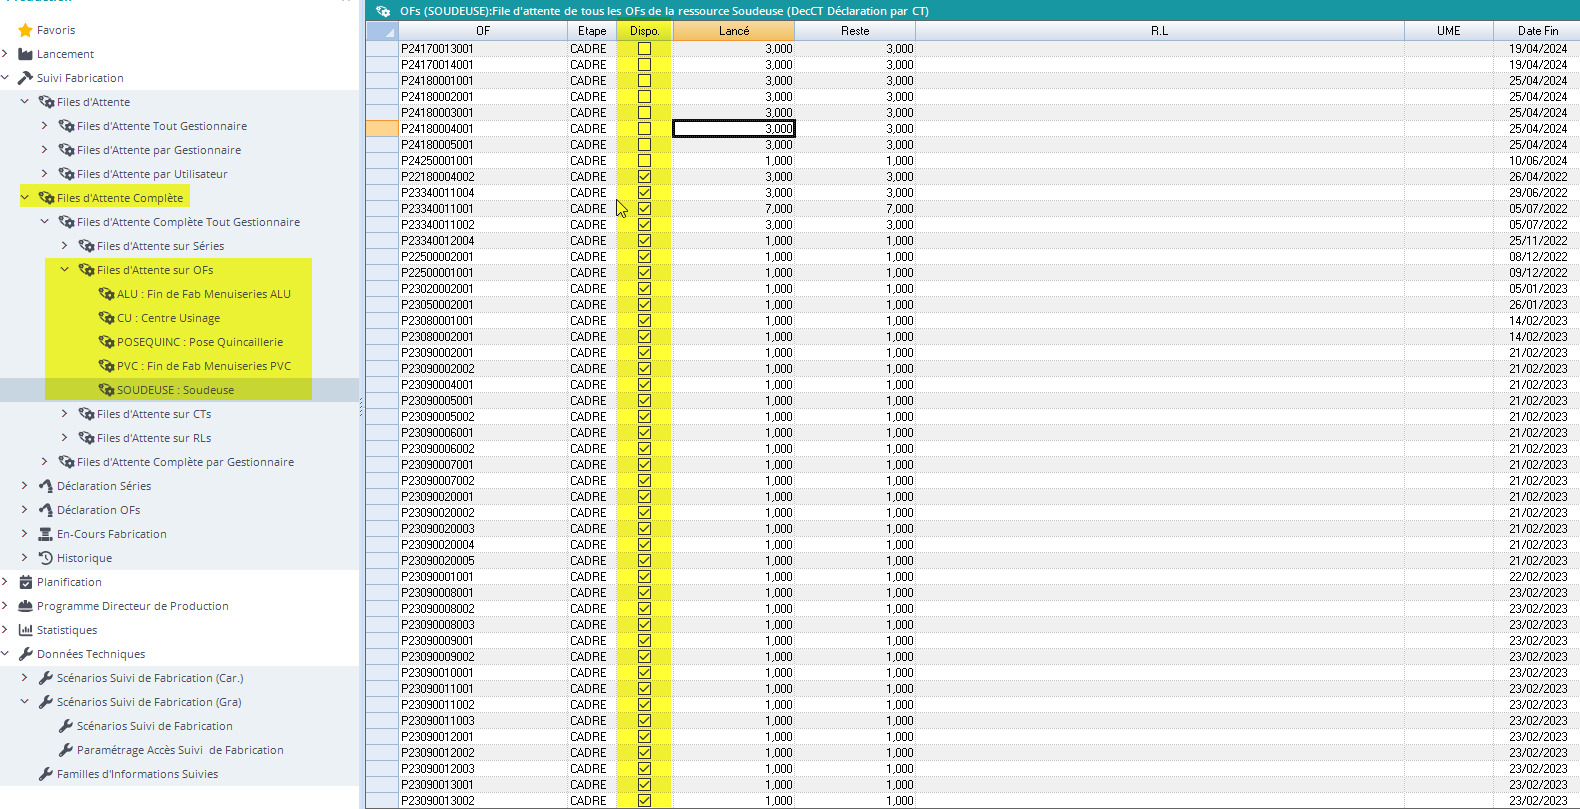Image resolution: width=1580 pixels, height=809 pixels.
Task: Click the icon next to En-Cours Fabrication
Action: click(45, 534)
